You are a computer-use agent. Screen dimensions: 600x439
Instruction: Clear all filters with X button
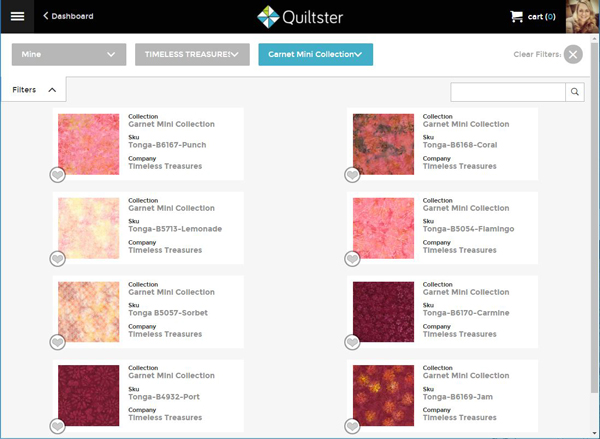(x=573, y=54)
